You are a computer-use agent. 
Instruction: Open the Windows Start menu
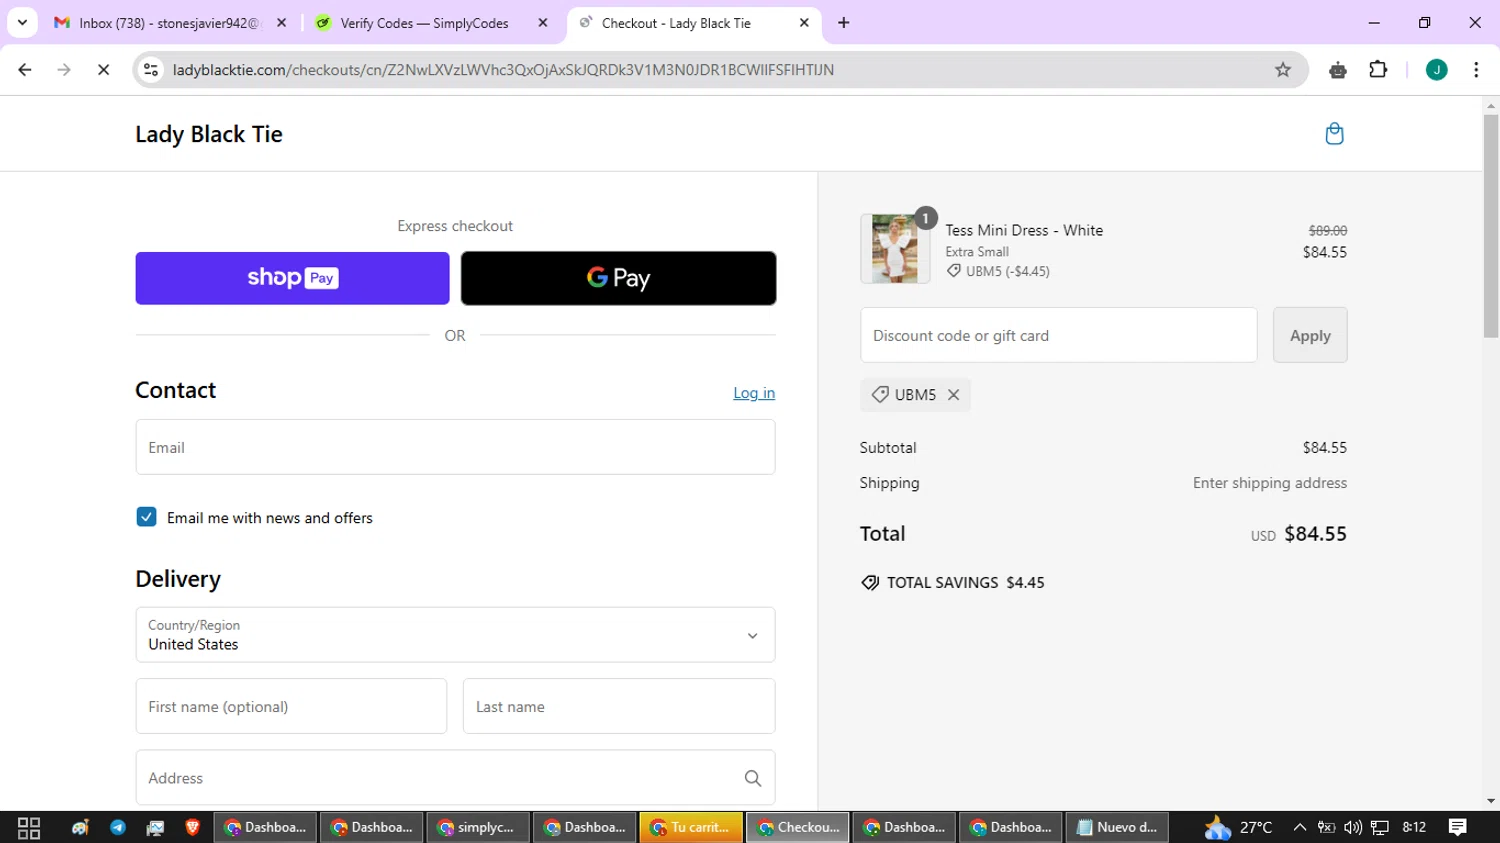[29, 827]
